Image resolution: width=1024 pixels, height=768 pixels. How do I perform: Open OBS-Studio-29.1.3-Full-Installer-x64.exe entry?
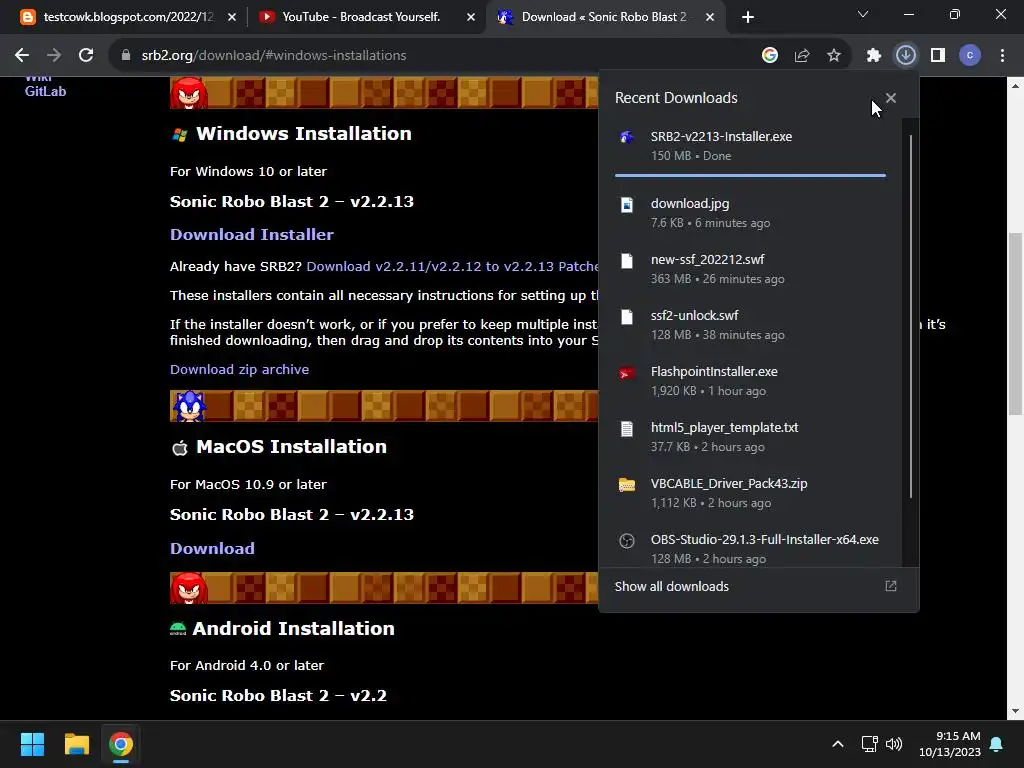750,549
